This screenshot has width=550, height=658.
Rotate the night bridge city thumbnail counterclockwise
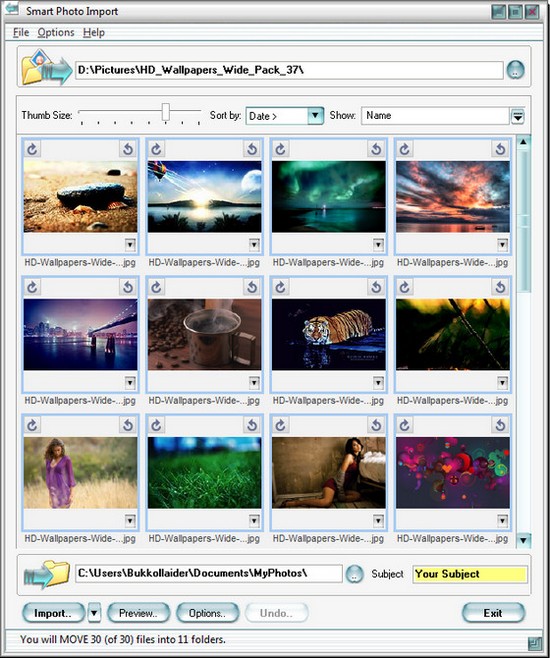tap(128, 287)
